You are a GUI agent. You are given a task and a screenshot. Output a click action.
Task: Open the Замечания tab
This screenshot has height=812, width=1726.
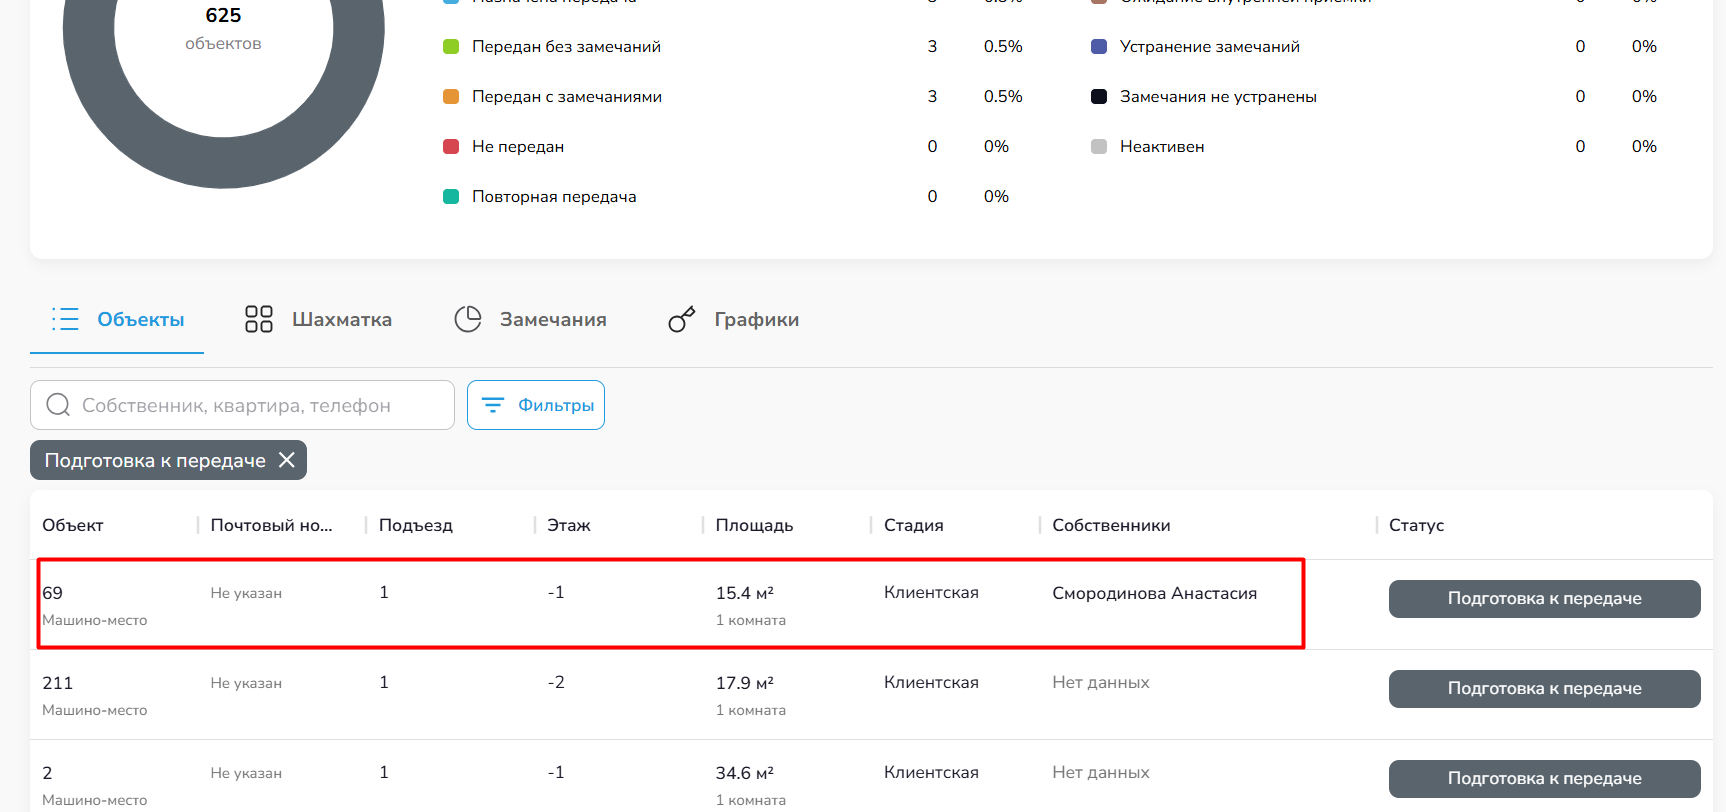tap(552, 319)
